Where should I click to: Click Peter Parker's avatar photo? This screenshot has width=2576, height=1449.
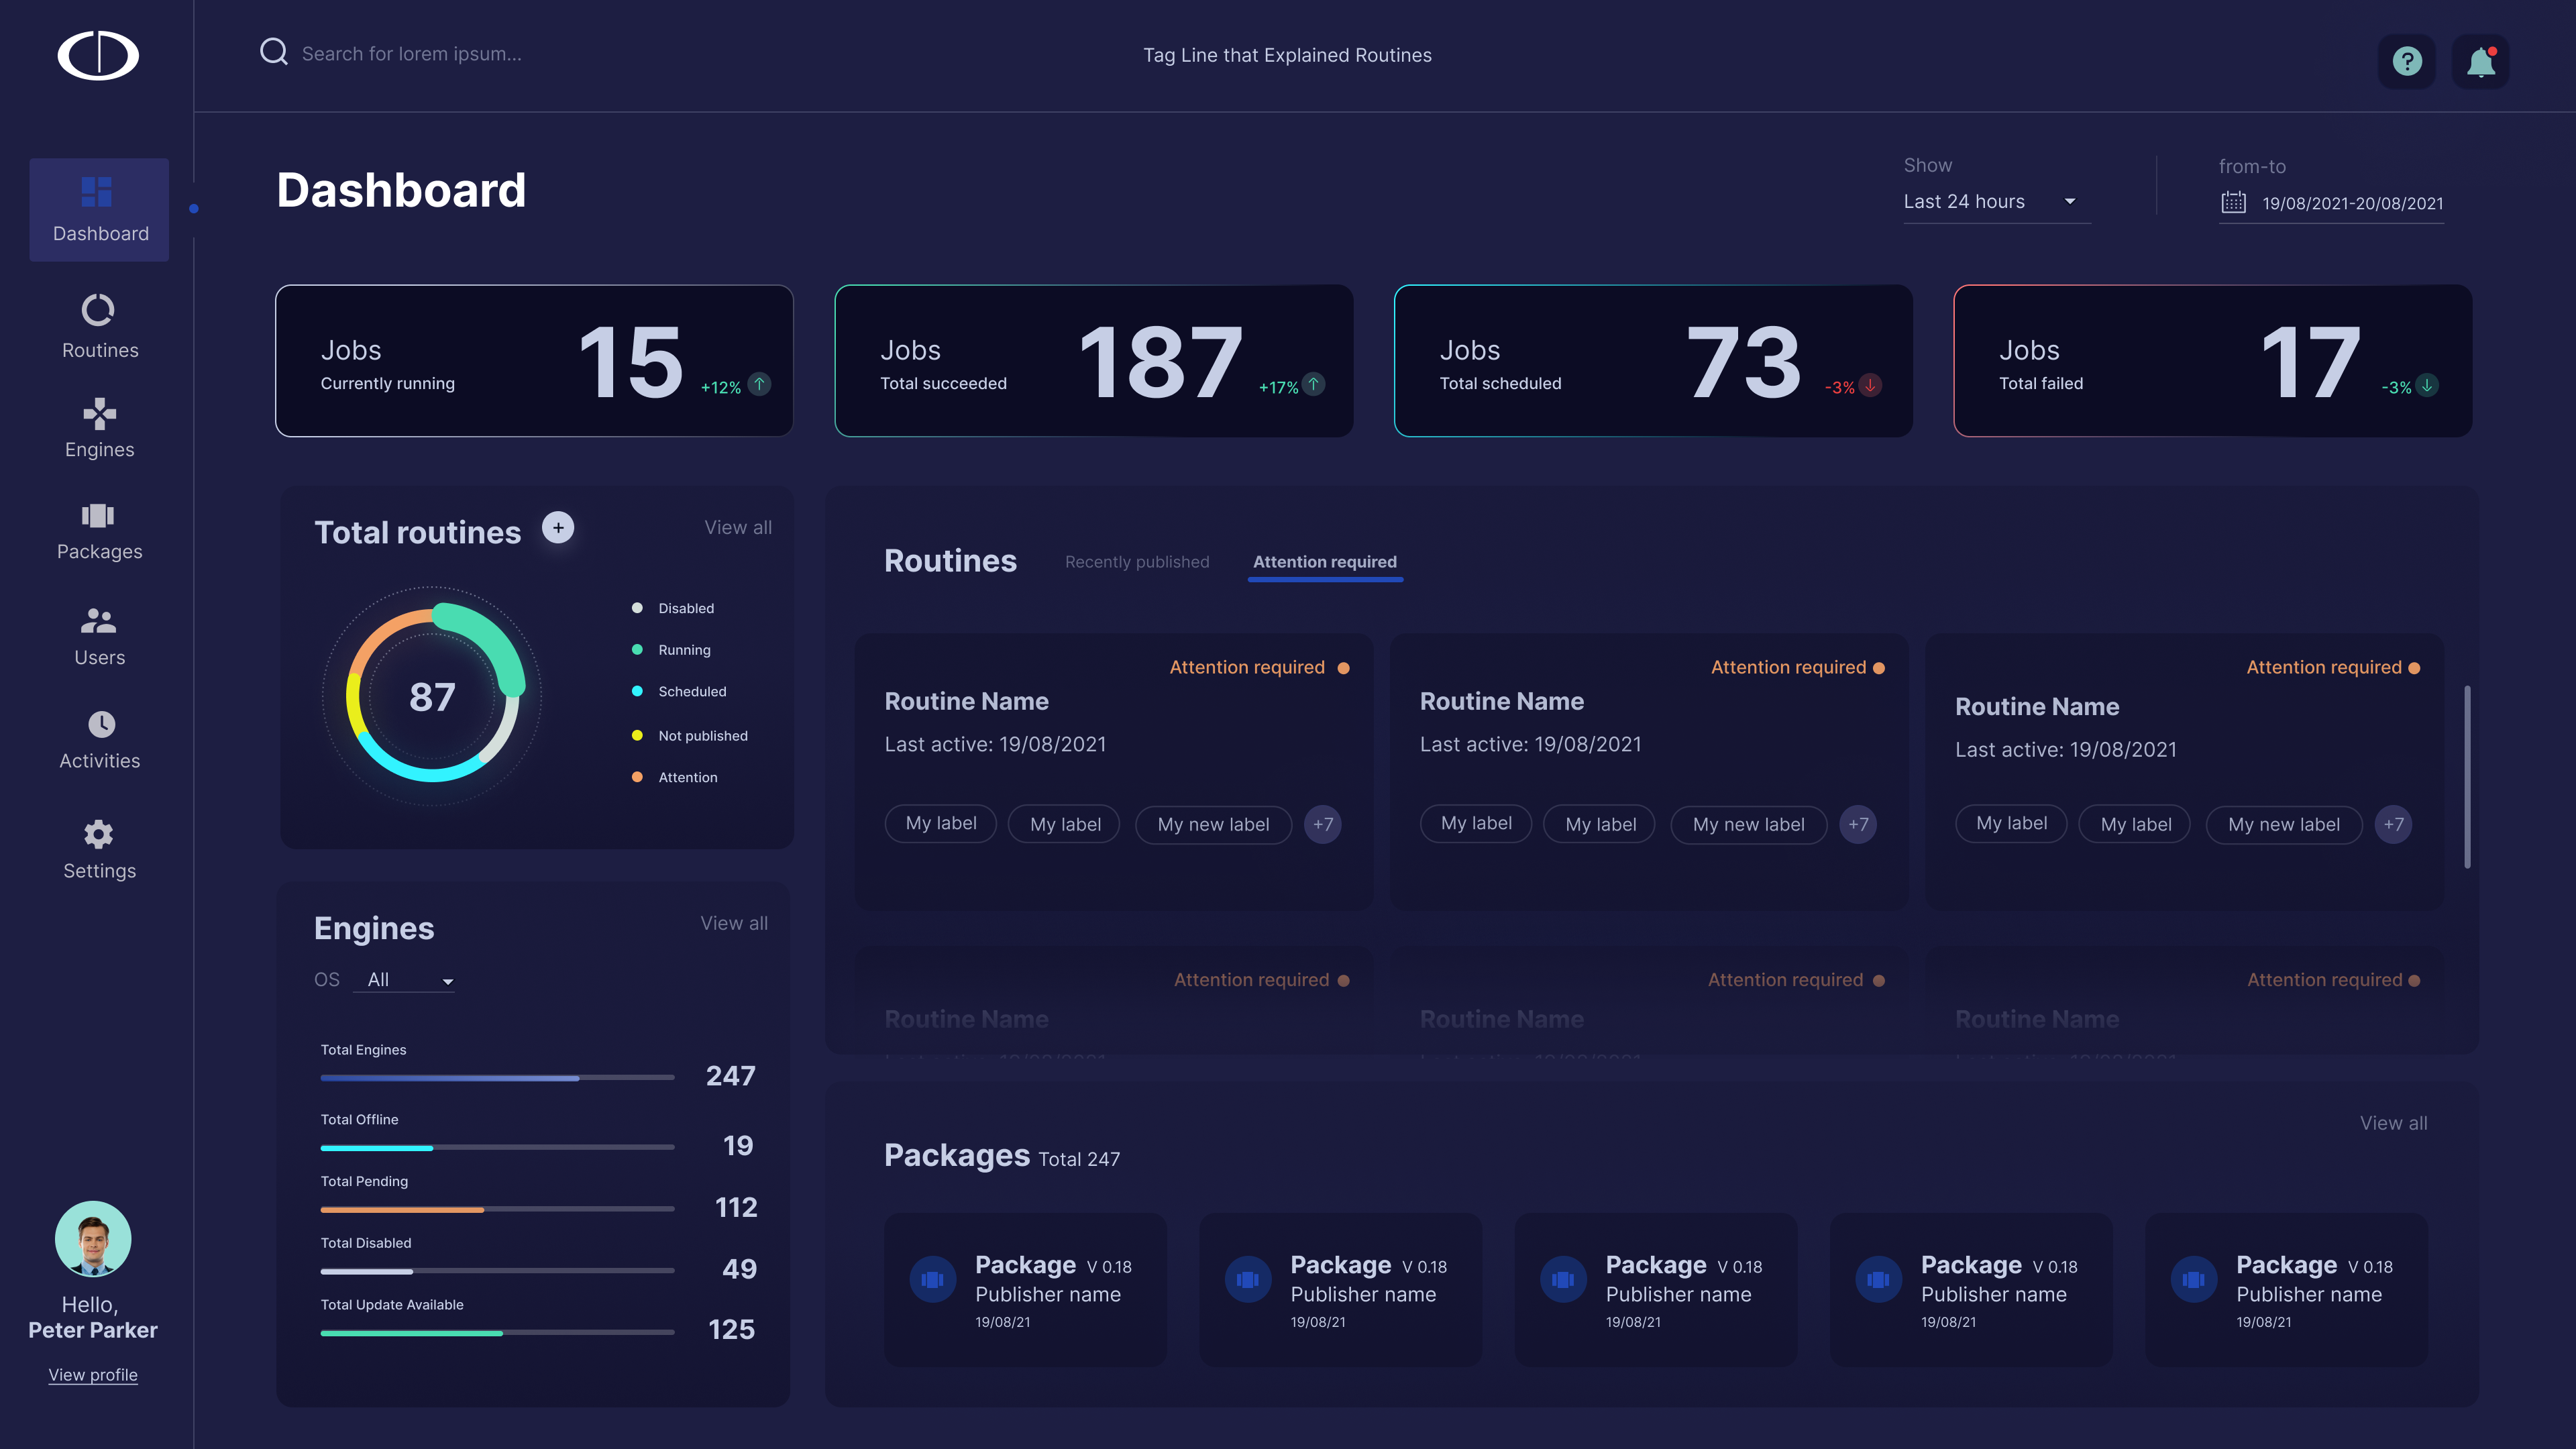coord(93,1239)
